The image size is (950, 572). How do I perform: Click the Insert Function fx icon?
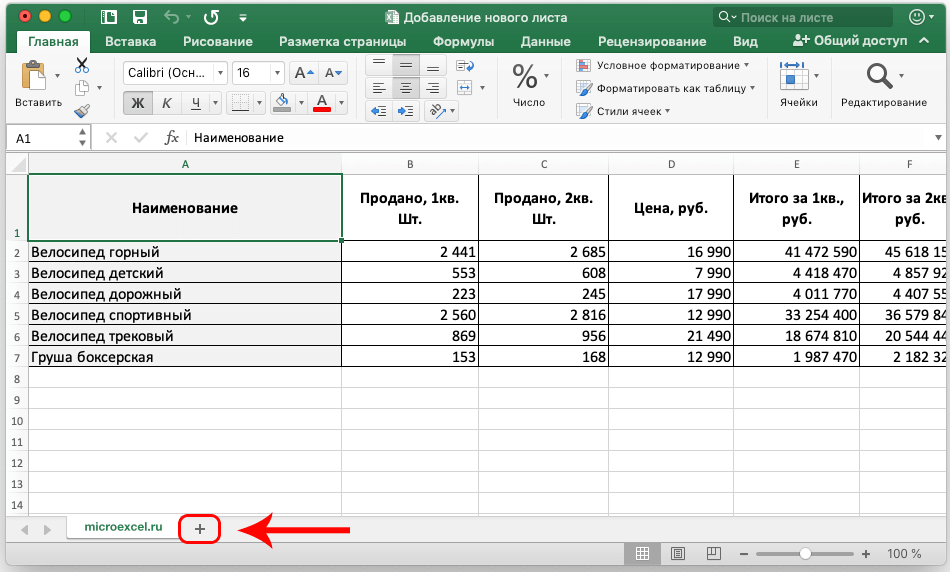tap(172, 137)
